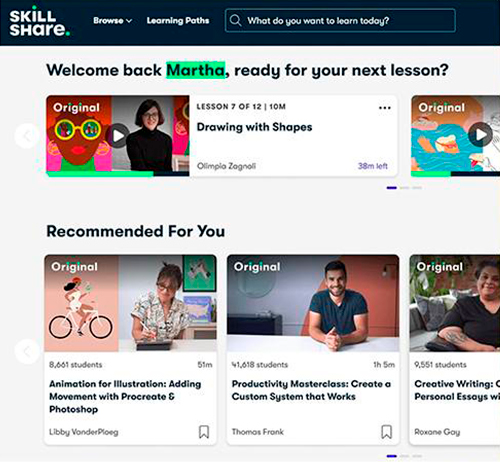Open instructor Olimpia Zagnoli's profile

(x=226, y=166)
